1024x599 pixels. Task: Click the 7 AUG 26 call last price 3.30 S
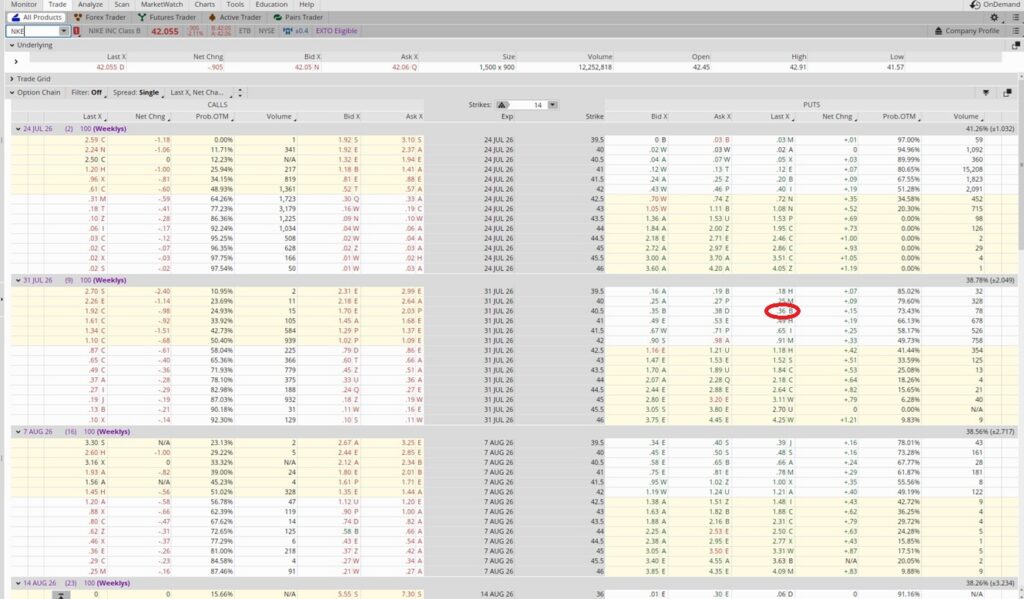(x=95, y=443)
